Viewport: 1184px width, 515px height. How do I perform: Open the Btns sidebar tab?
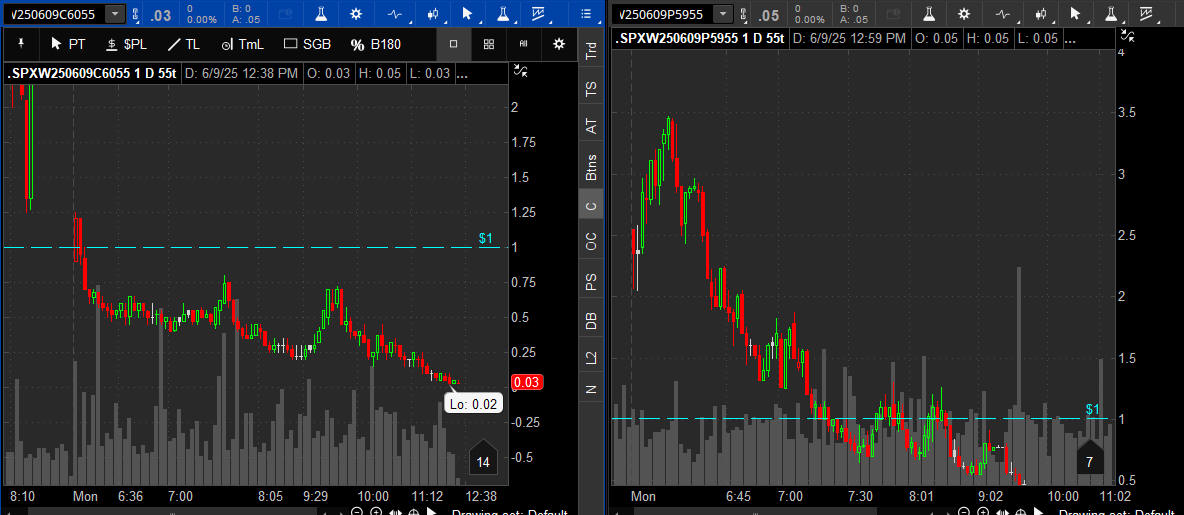coord(591,167)
